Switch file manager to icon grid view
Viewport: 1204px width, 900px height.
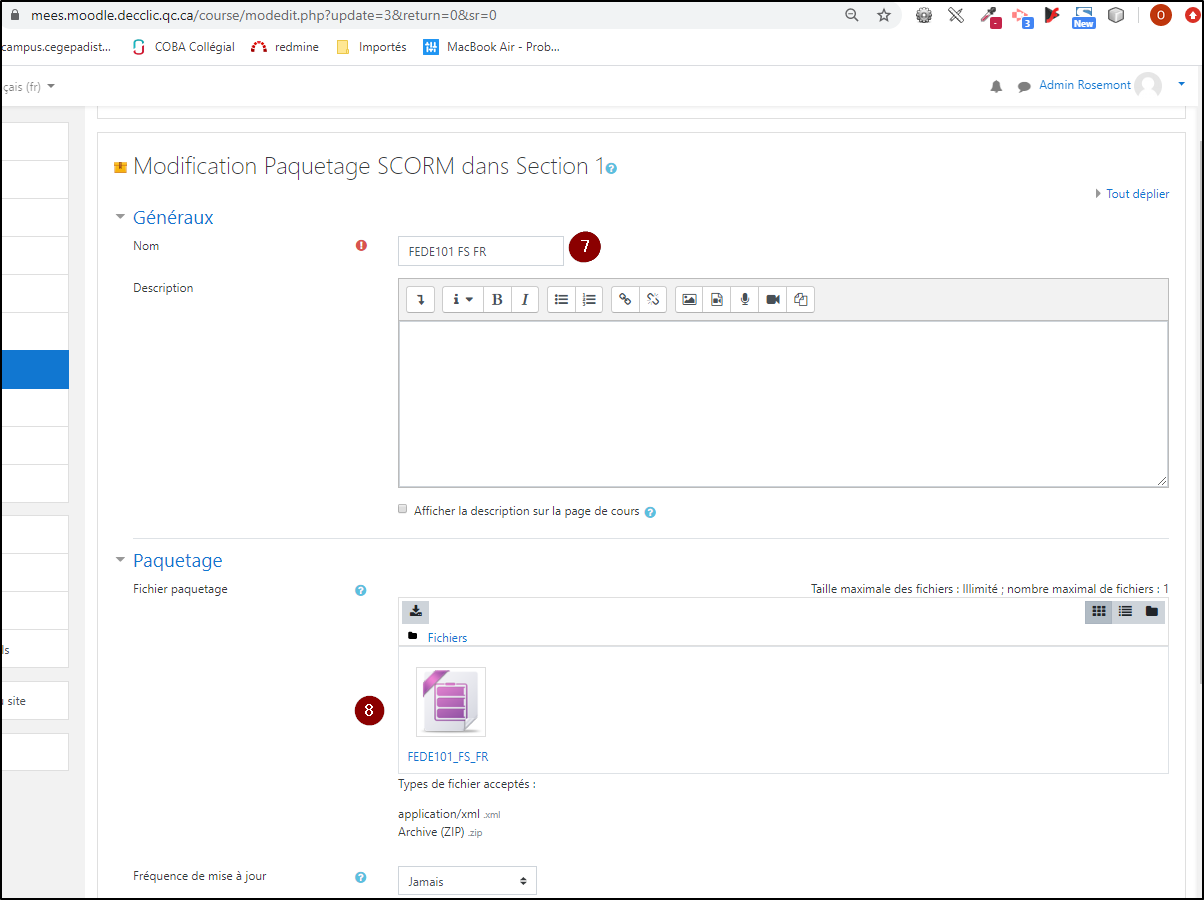(1098, 611)
